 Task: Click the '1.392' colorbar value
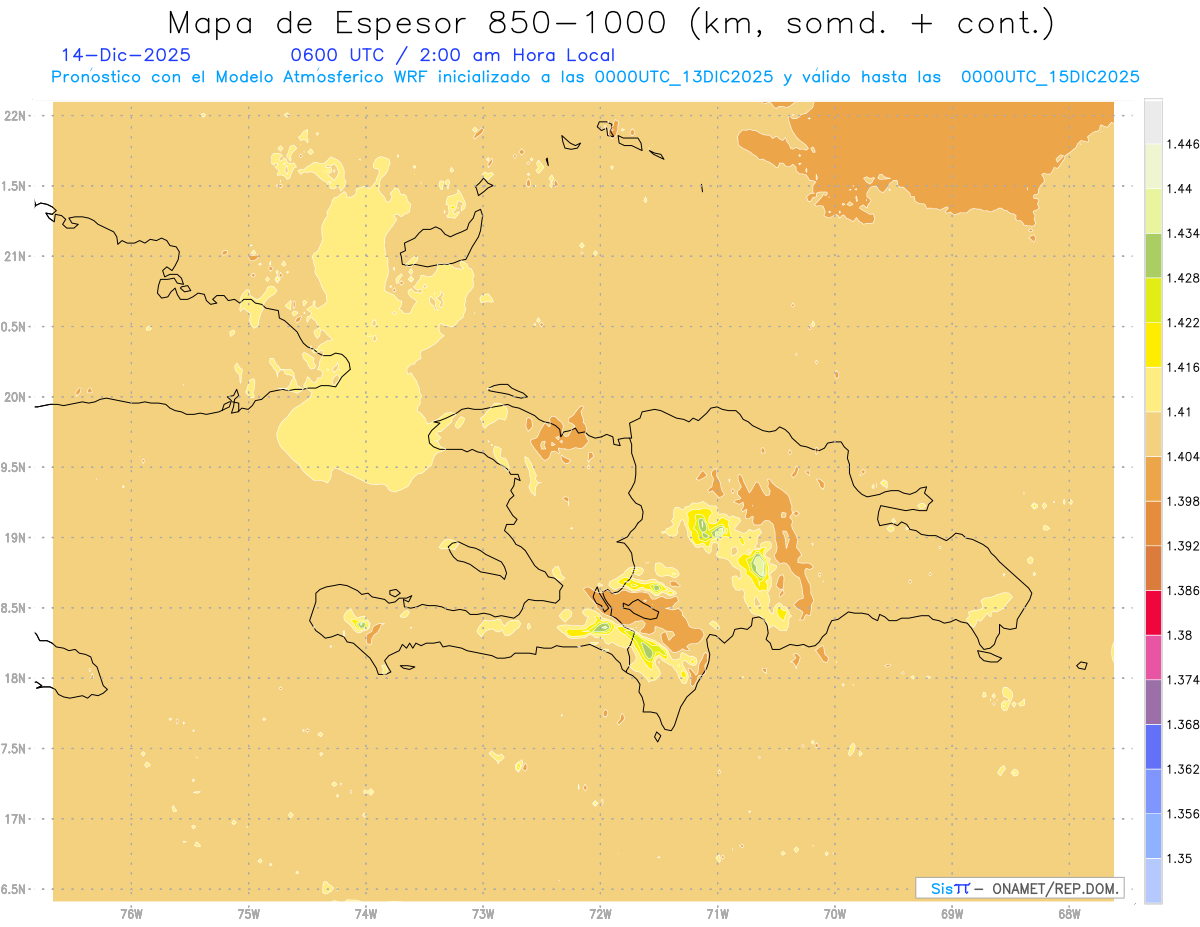point(1185,546)
